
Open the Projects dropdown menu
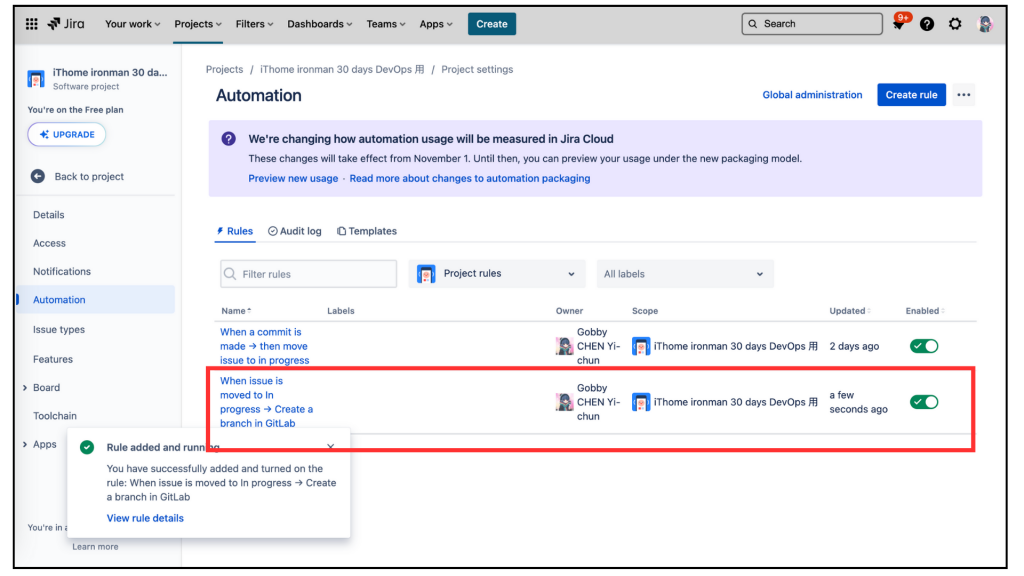[x=198, y=24]
